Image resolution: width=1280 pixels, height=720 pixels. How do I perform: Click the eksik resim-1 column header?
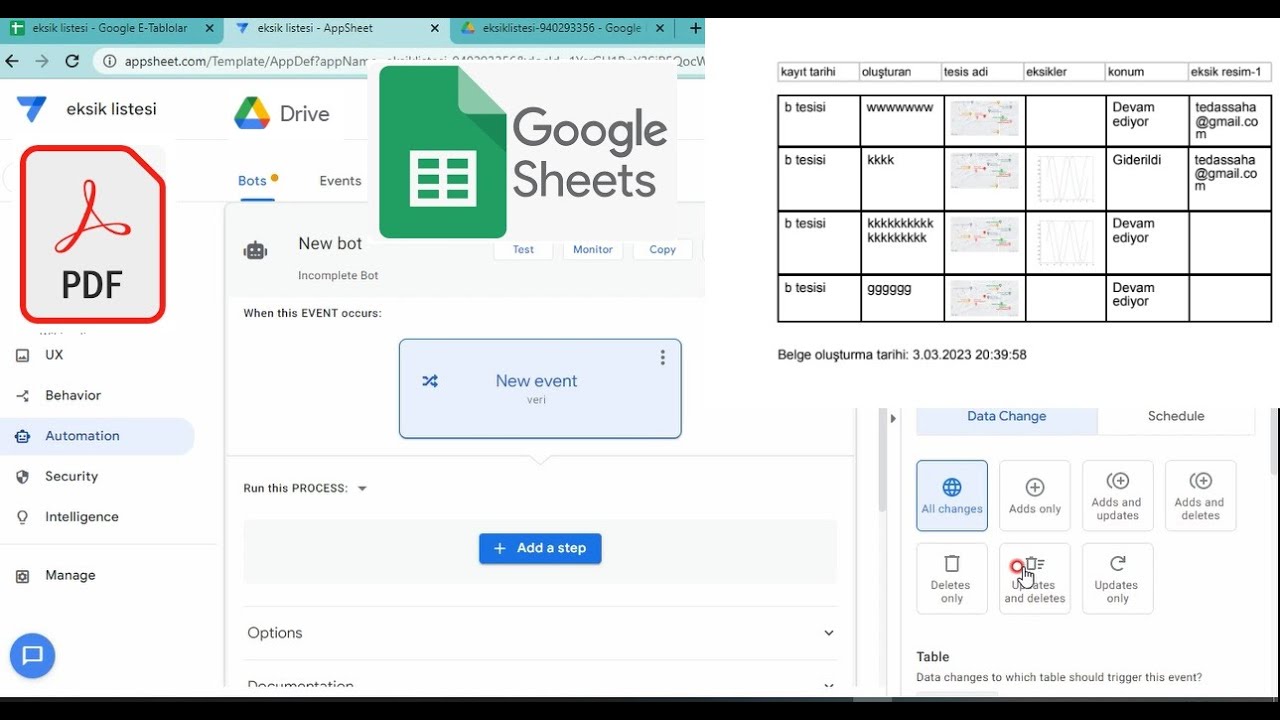click(x=1230, y=72)
